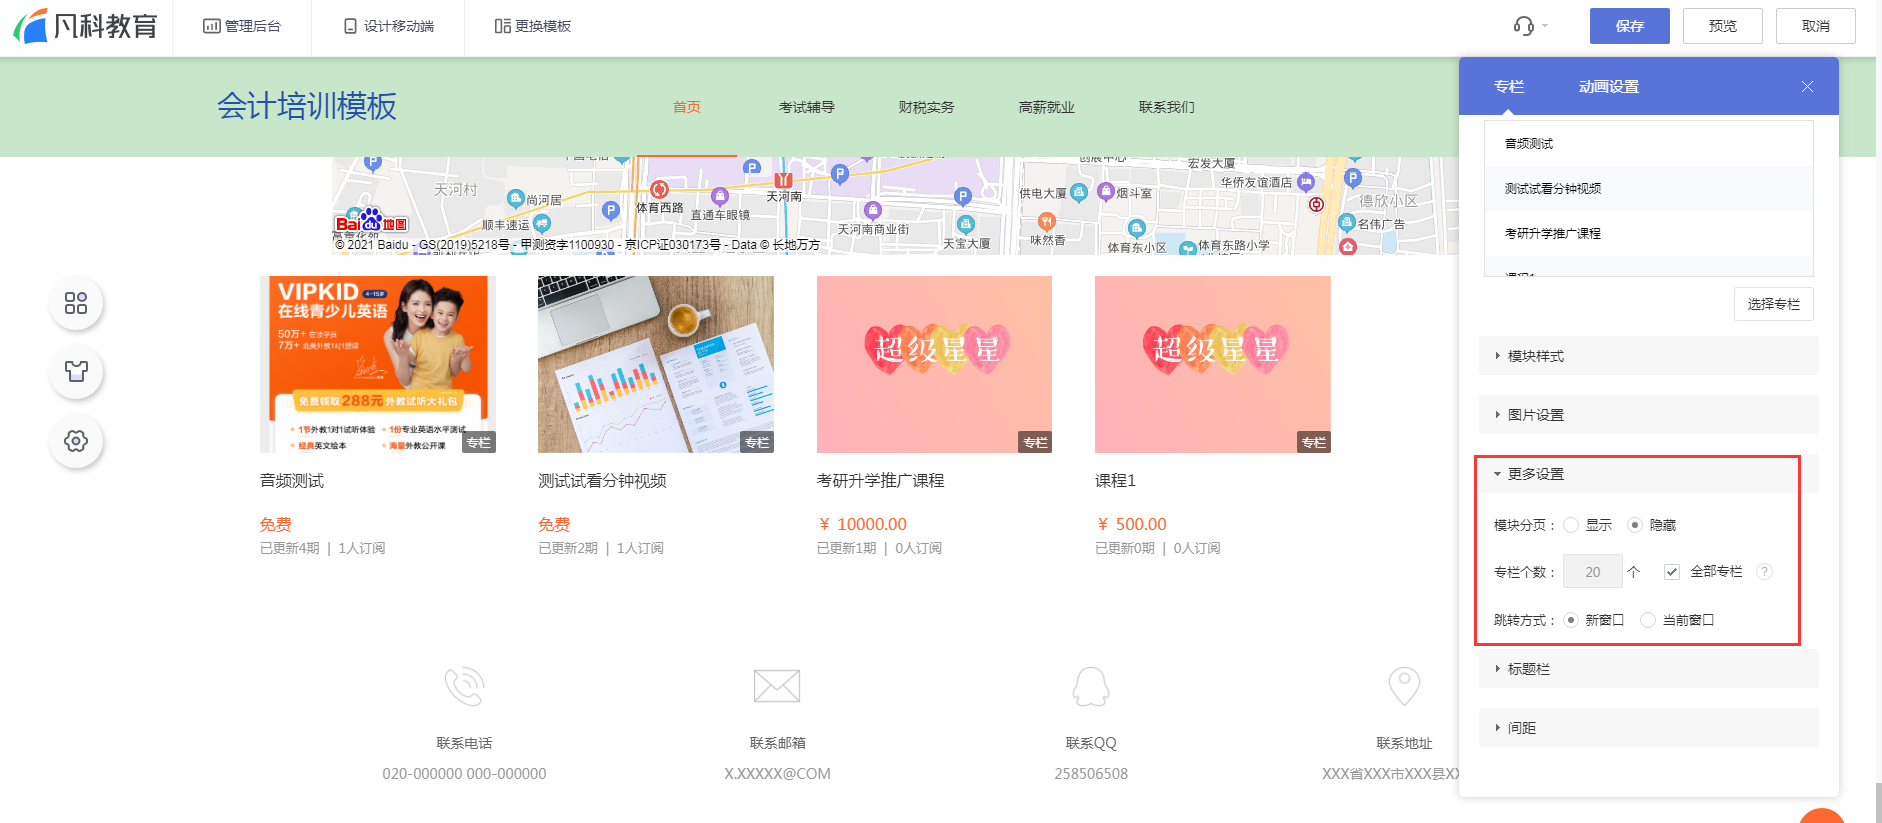Collapse the 更多设置 section
This screenshot has height=823, width=1882.
point(1649,474)
